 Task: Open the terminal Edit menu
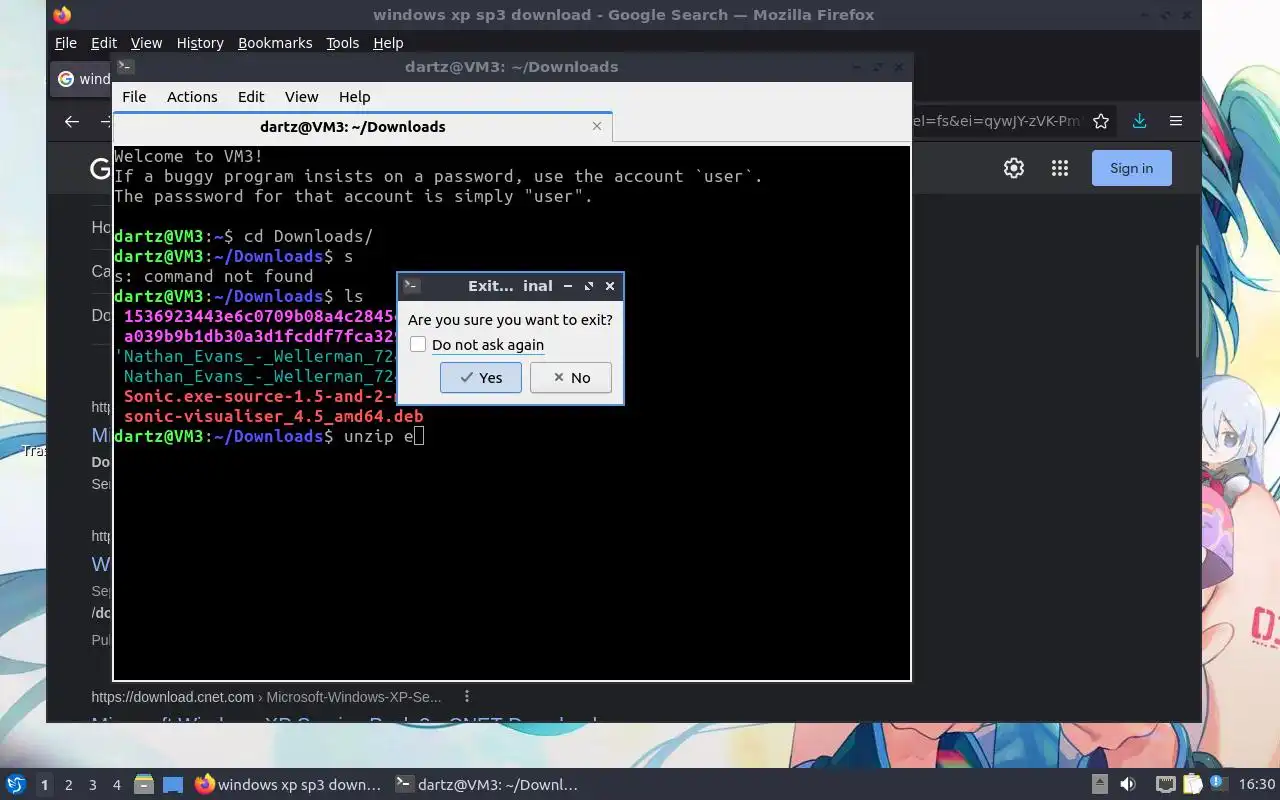(251, 97)
